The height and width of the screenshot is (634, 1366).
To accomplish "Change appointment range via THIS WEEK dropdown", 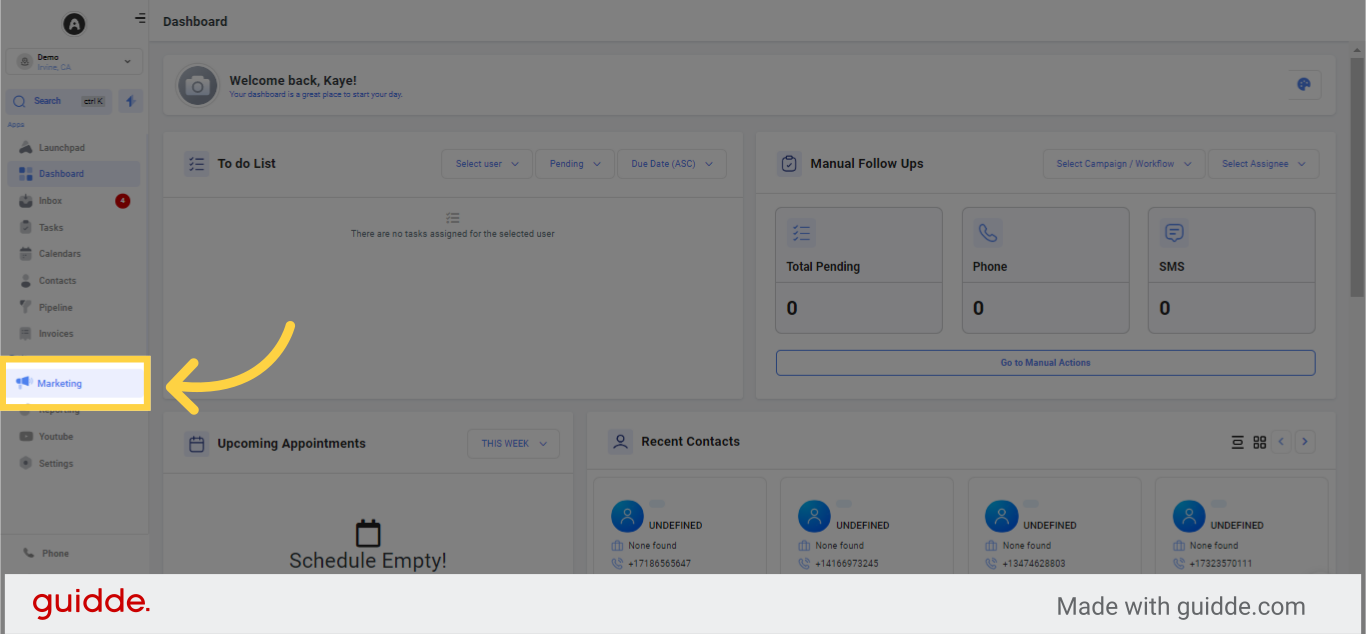I will (513, 443).
